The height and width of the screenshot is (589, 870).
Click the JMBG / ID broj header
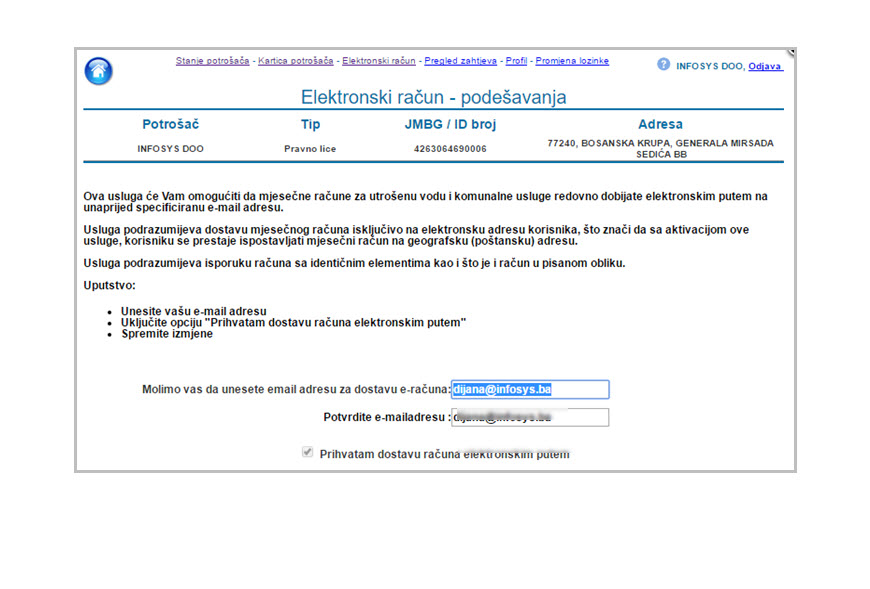450,124
